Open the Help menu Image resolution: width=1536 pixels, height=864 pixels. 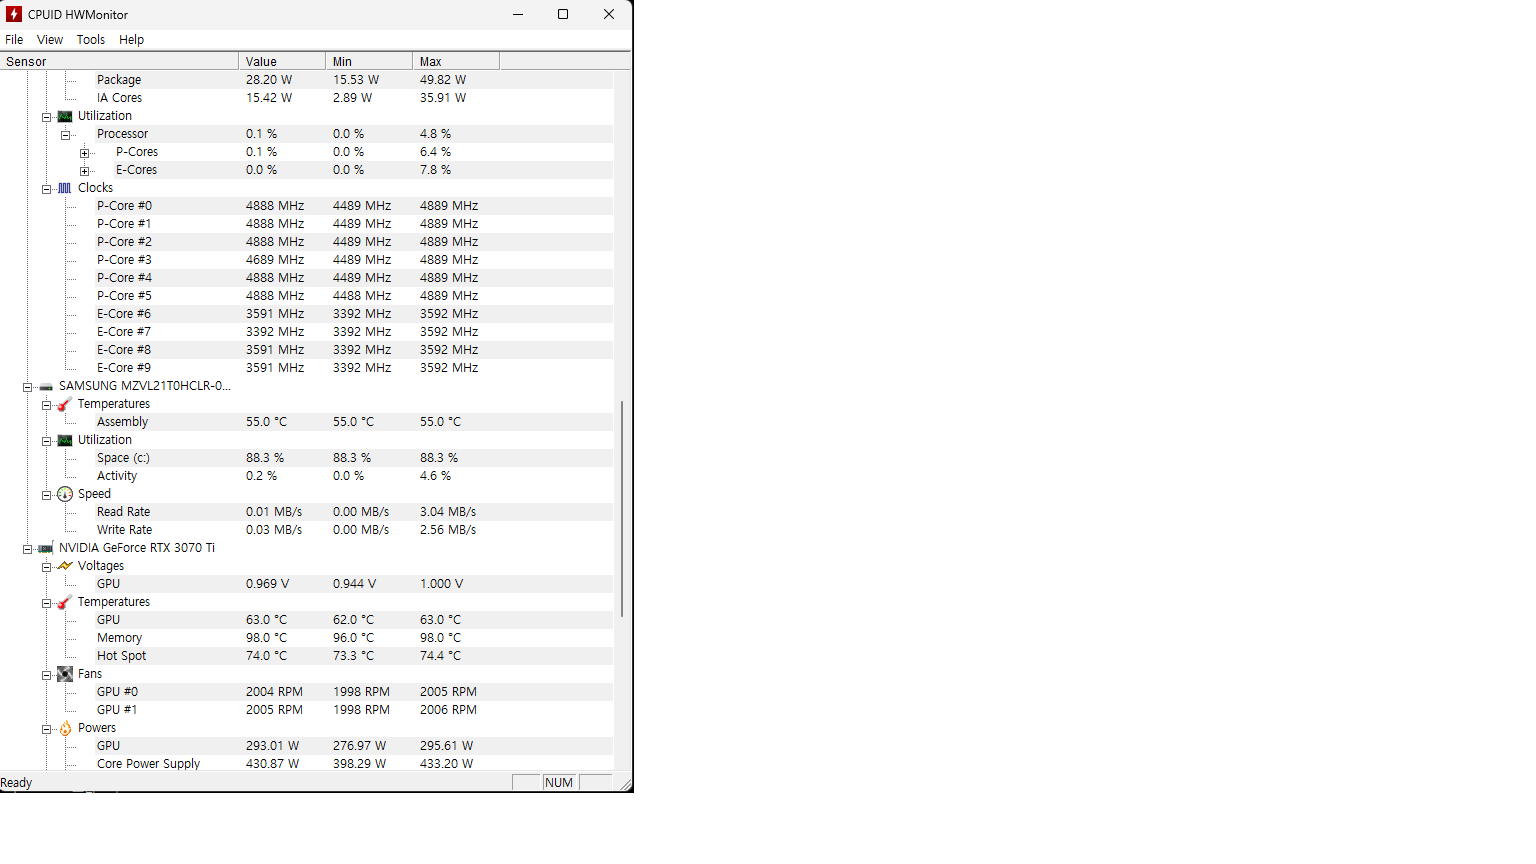point(132,40)
